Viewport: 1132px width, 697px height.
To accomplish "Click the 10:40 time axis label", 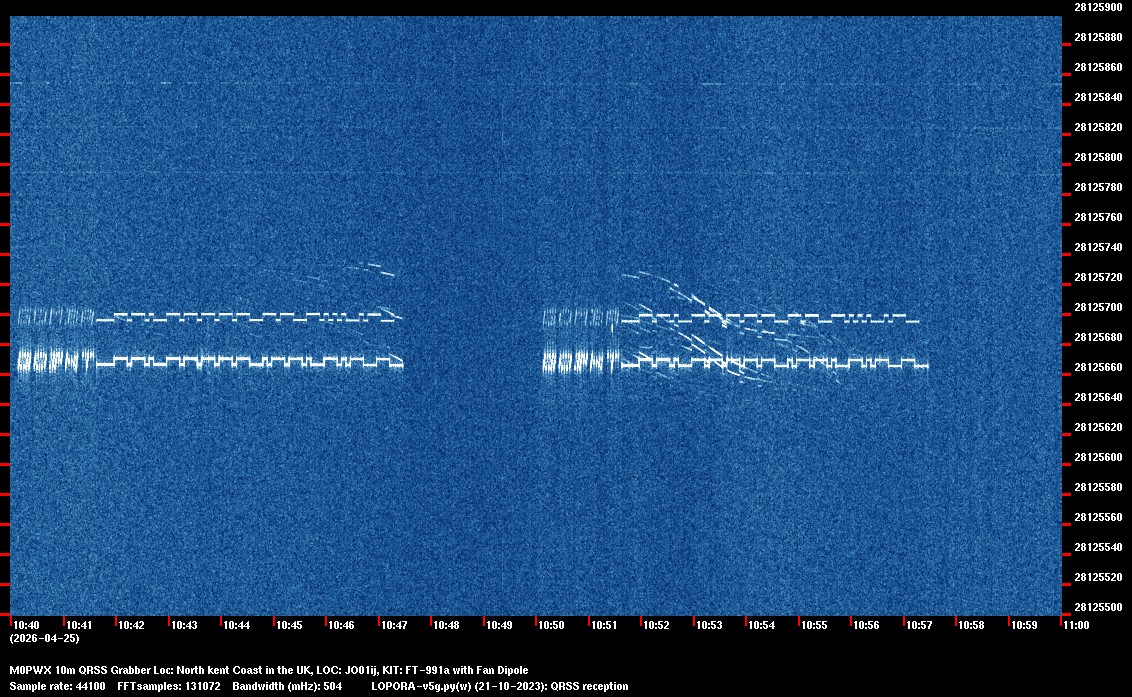I will (27, 625).
